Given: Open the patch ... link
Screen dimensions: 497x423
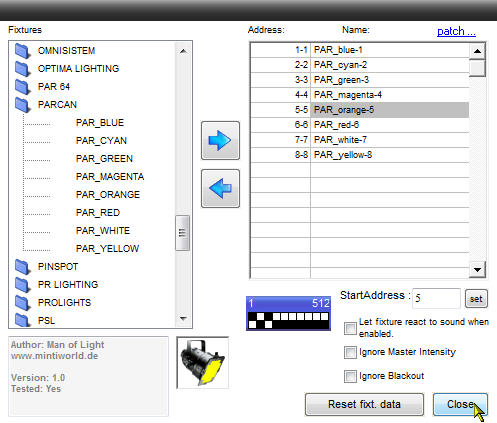Looking at the screenshot, I should coord(456,31).
